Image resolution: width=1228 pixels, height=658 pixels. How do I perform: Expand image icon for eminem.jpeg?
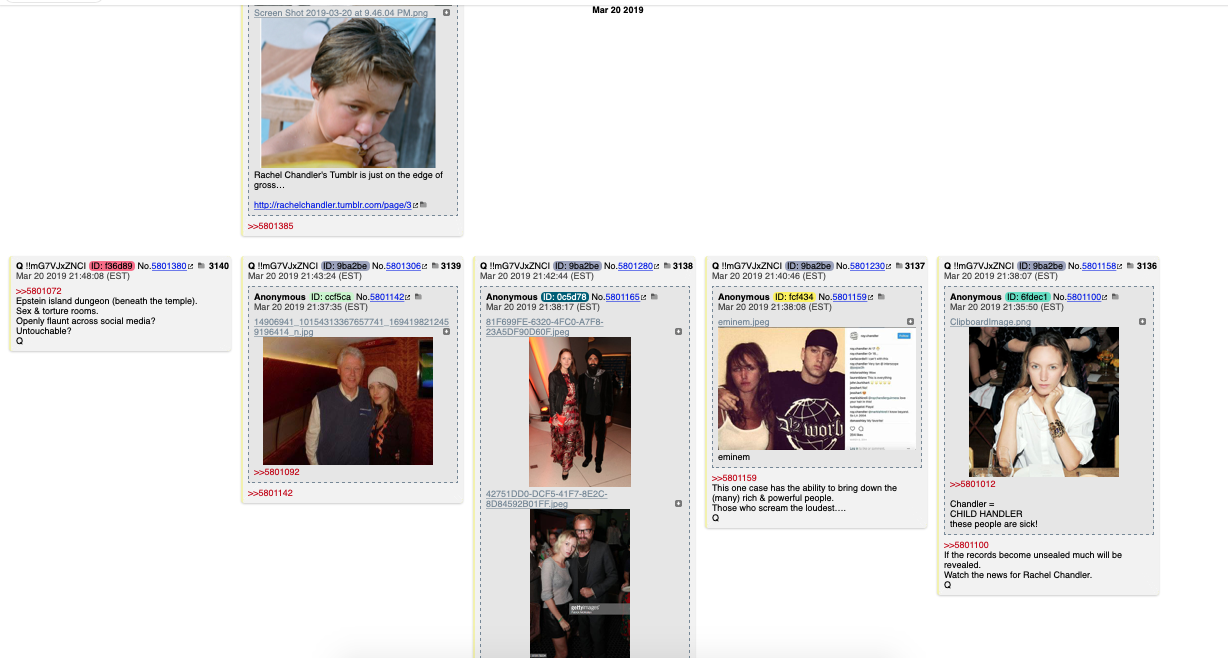click(x=910, y=322)
